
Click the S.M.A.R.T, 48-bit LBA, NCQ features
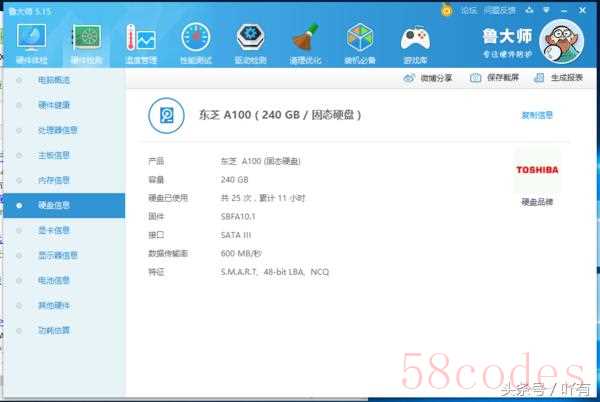tap(275, 272)
